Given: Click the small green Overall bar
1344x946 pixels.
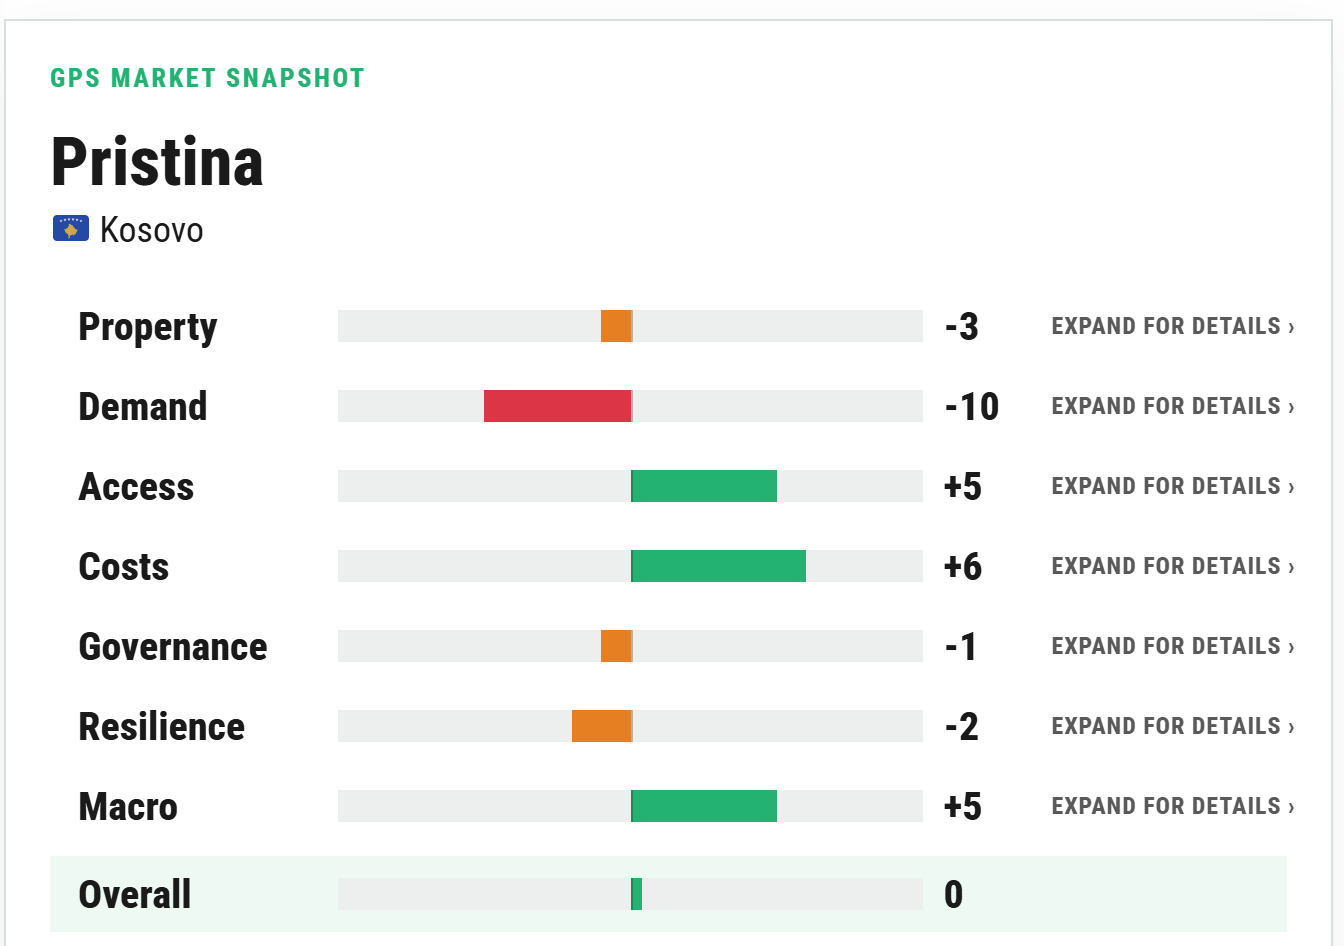Looking at the screenshot, I should coord(637,894).
